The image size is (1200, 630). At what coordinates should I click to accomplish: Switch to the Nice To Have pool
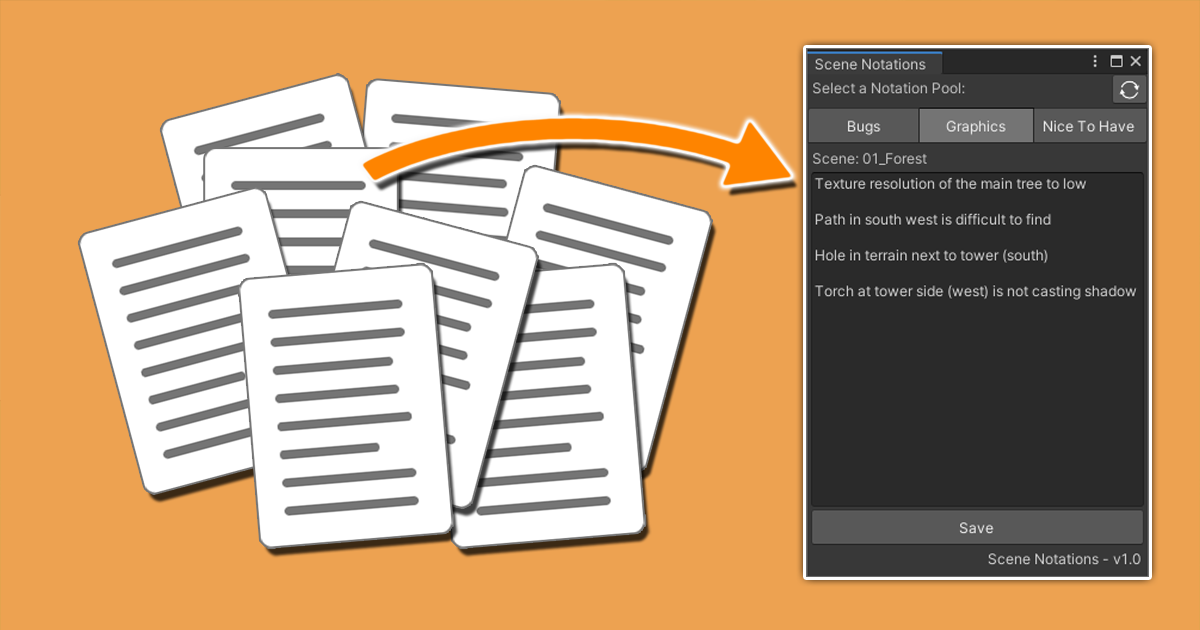(1089, 125)
